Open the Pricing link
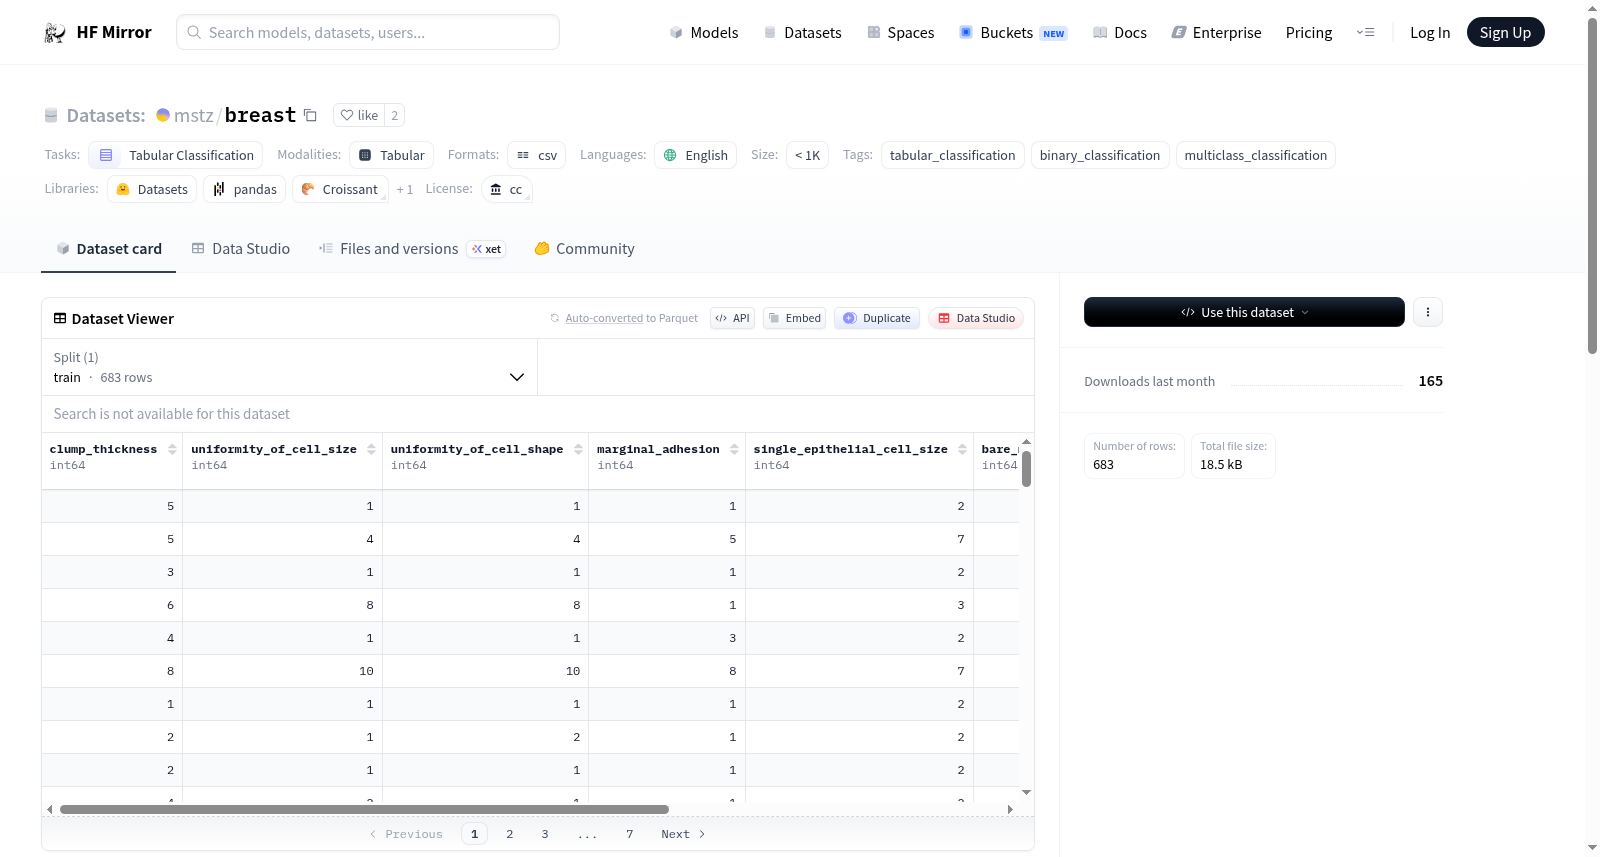The height and width of the screenshot is (857, 1600). click(1309, 32)
